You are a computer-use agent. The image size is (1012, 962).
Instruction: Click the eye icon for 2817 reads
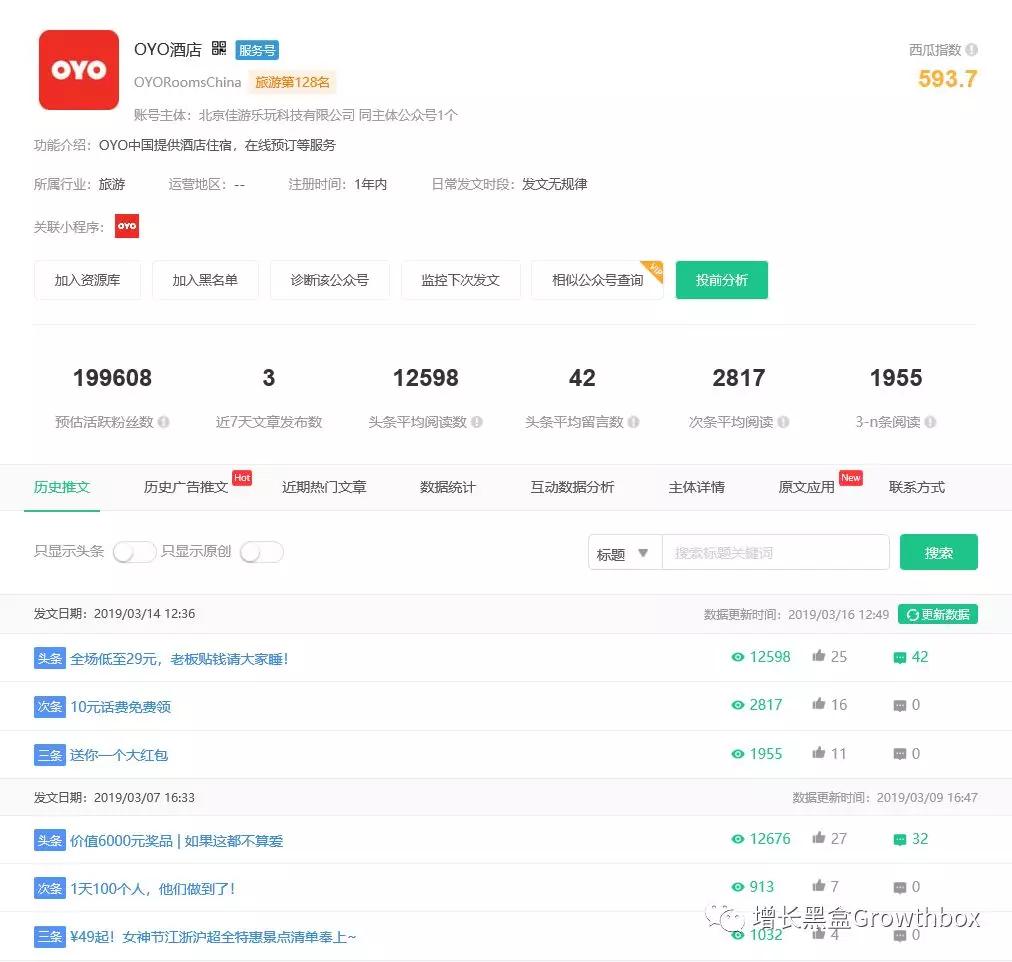(x=738, y=705)
